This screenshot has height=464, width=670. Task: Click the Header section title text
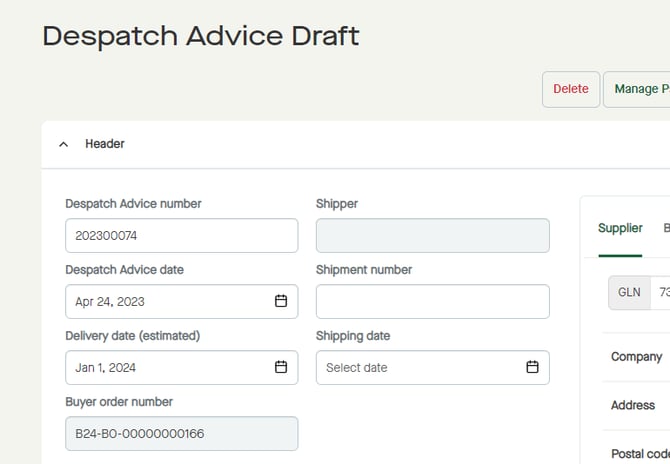pos(105,144)
